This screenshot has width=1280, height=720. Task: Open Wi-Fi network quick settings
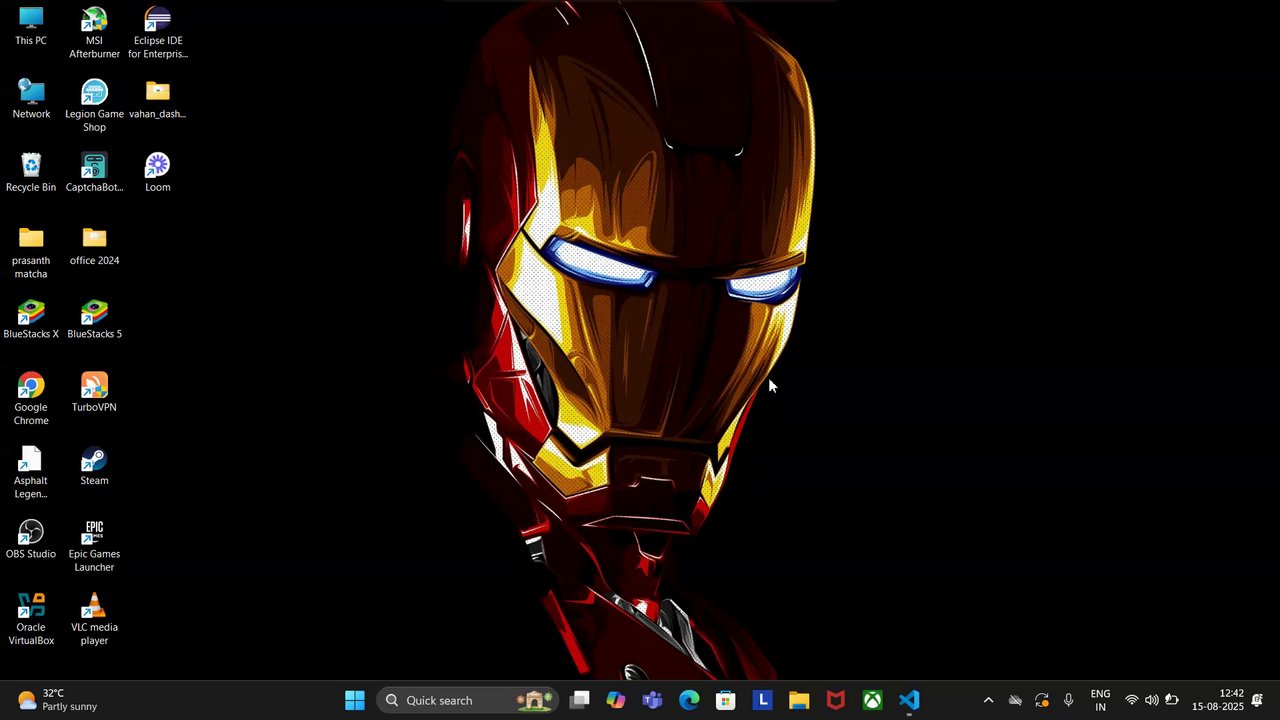point(1132,700)
